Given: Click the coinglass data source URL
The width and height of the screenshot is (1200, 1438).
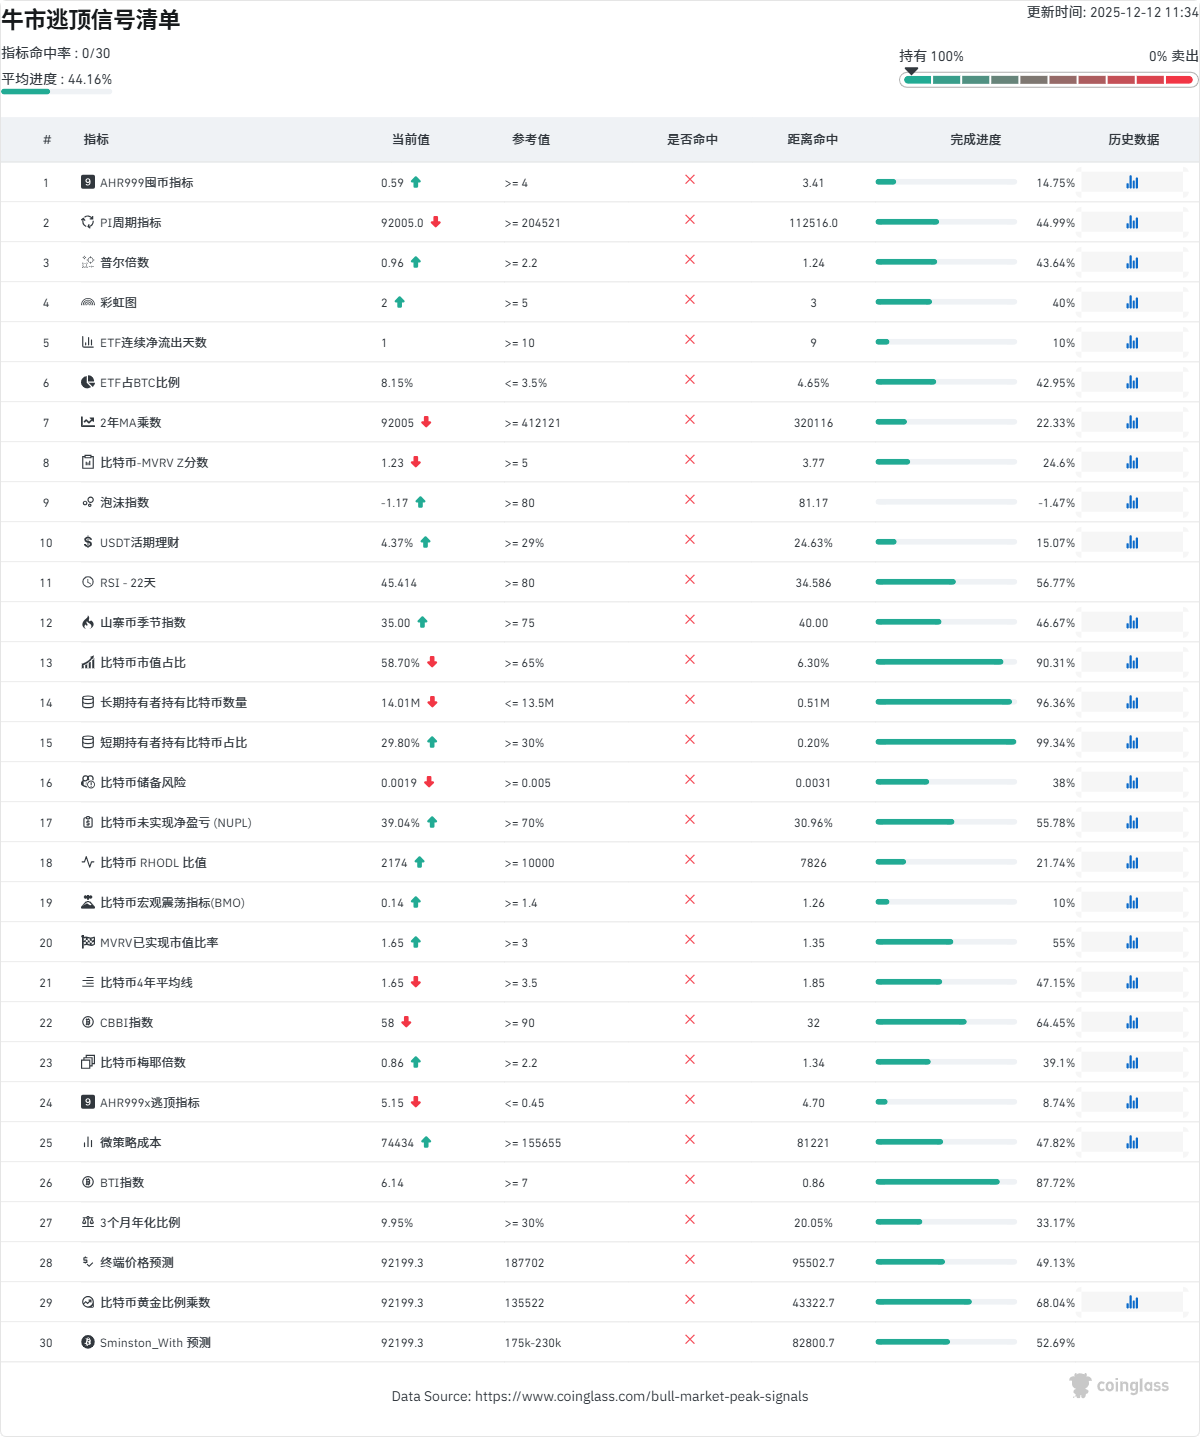Looking at the screenshot, I should pos(641,1396).
